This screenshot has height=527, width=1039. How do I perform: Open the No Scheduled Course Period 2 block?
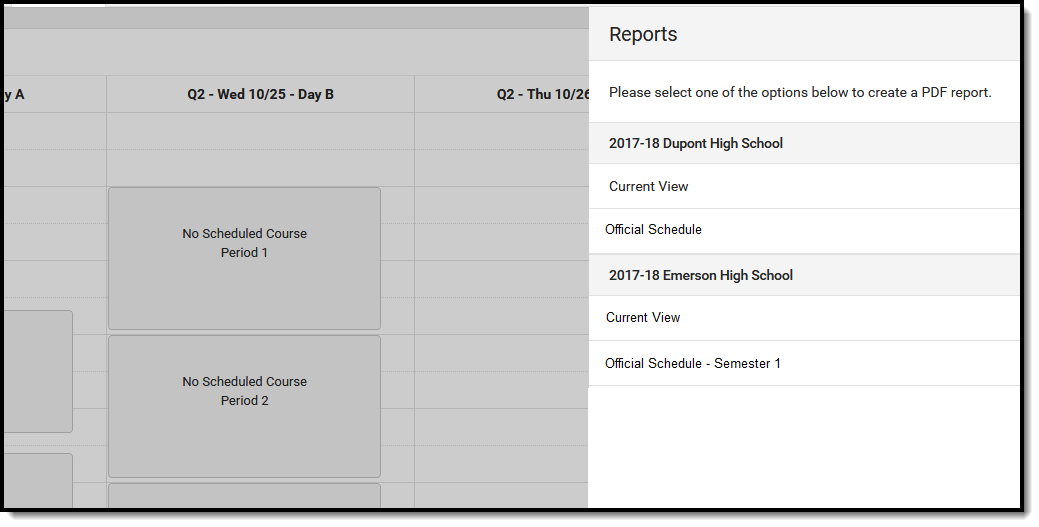[x=244, y=406]
